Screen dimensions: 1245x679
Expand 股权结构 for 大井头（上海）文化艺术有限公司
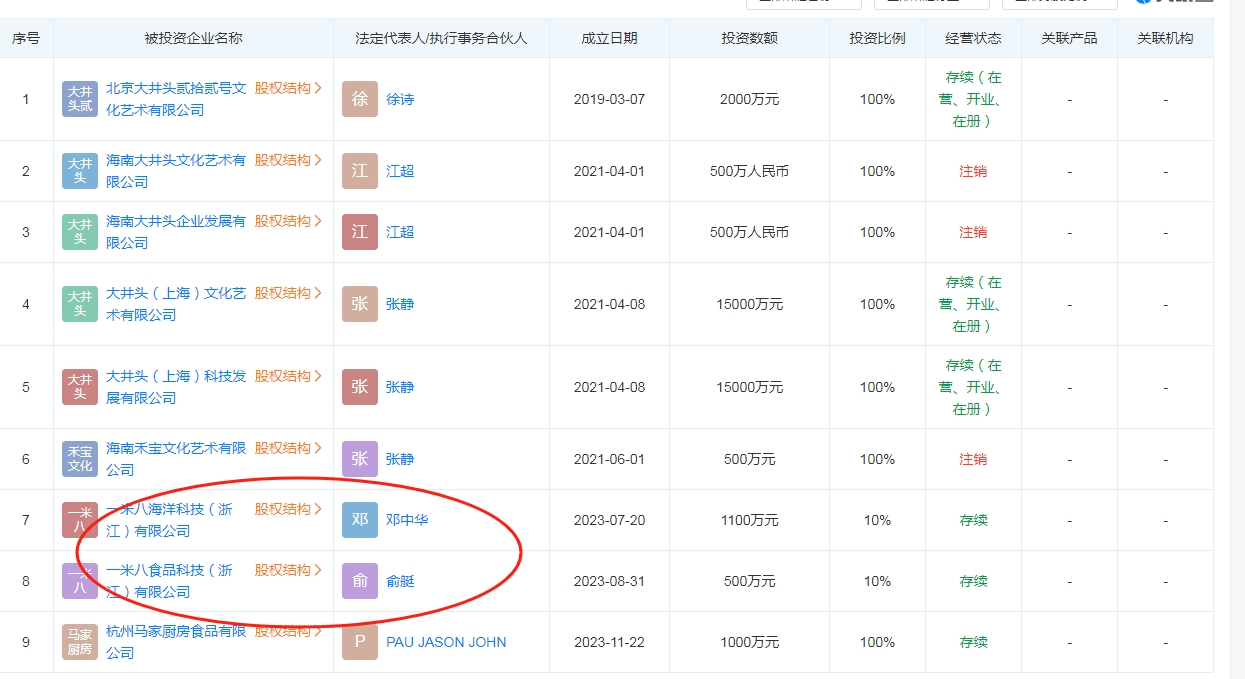tap(288, 293)
